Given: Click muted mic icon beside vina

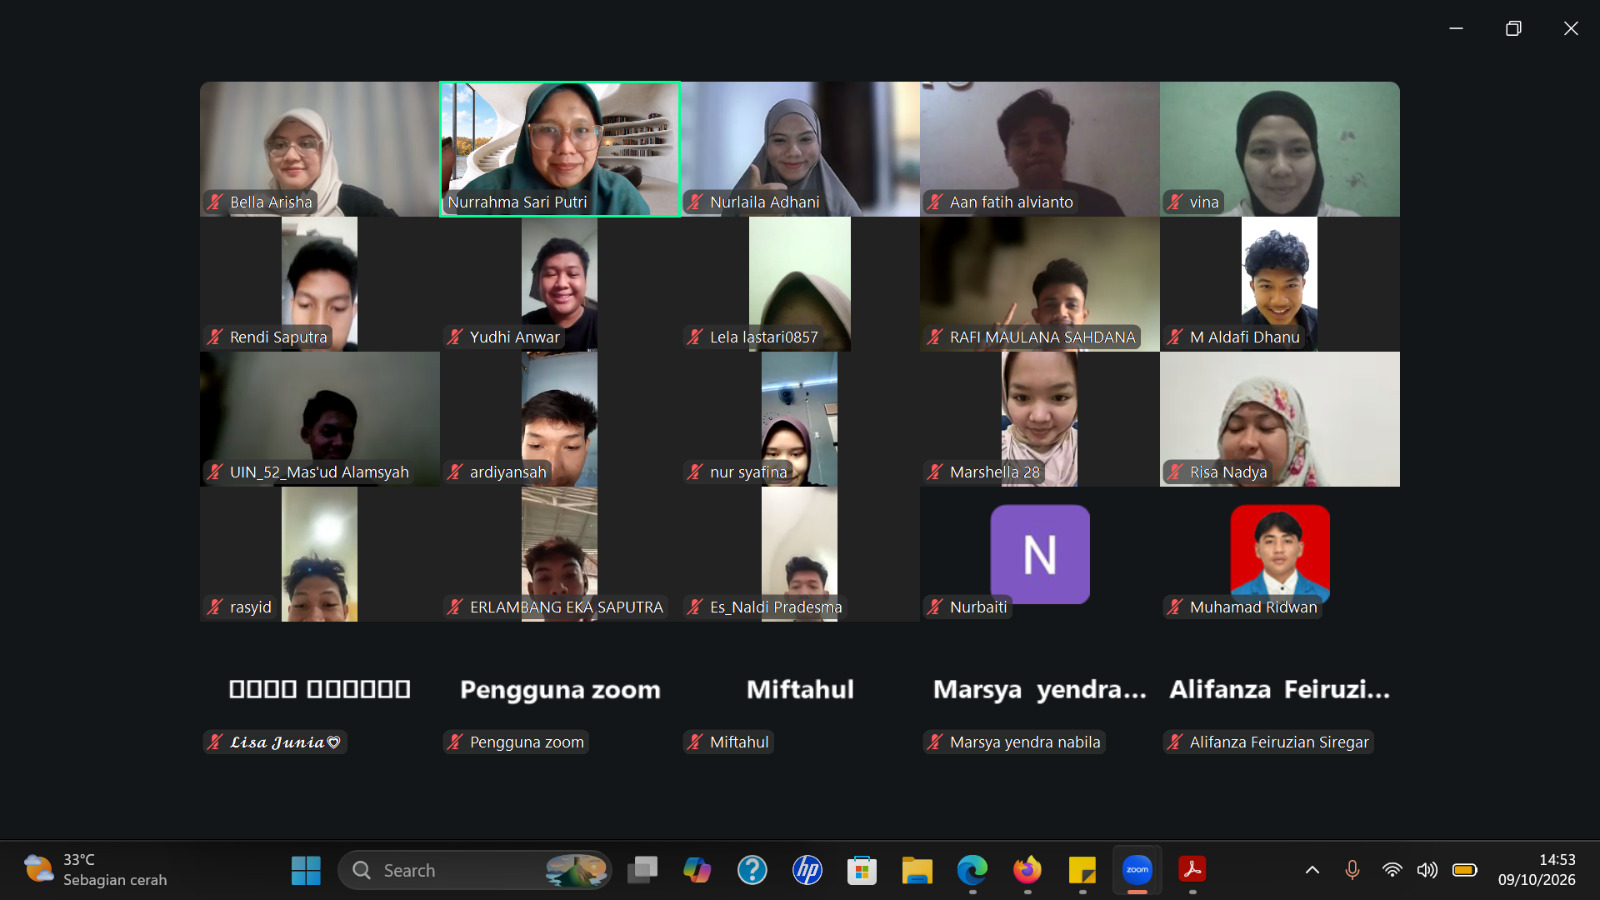Looking at the screenshot, I should click(1175, 202).
